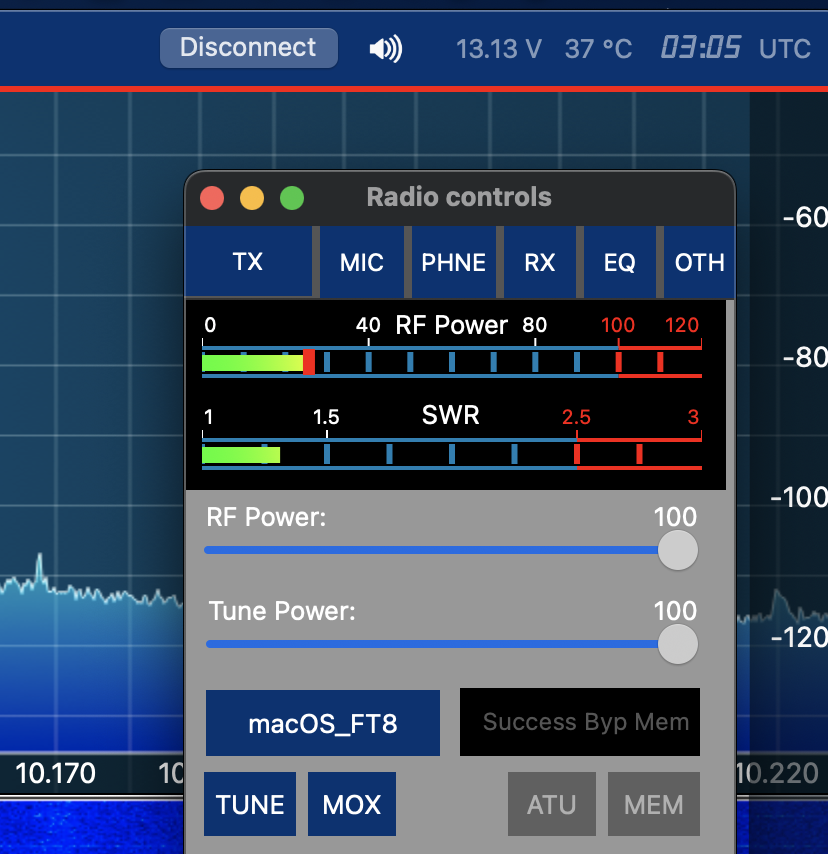Select the macOS_FT8 profile button
The height and width of the screenshot is (854, 828).
pos(323,723)
